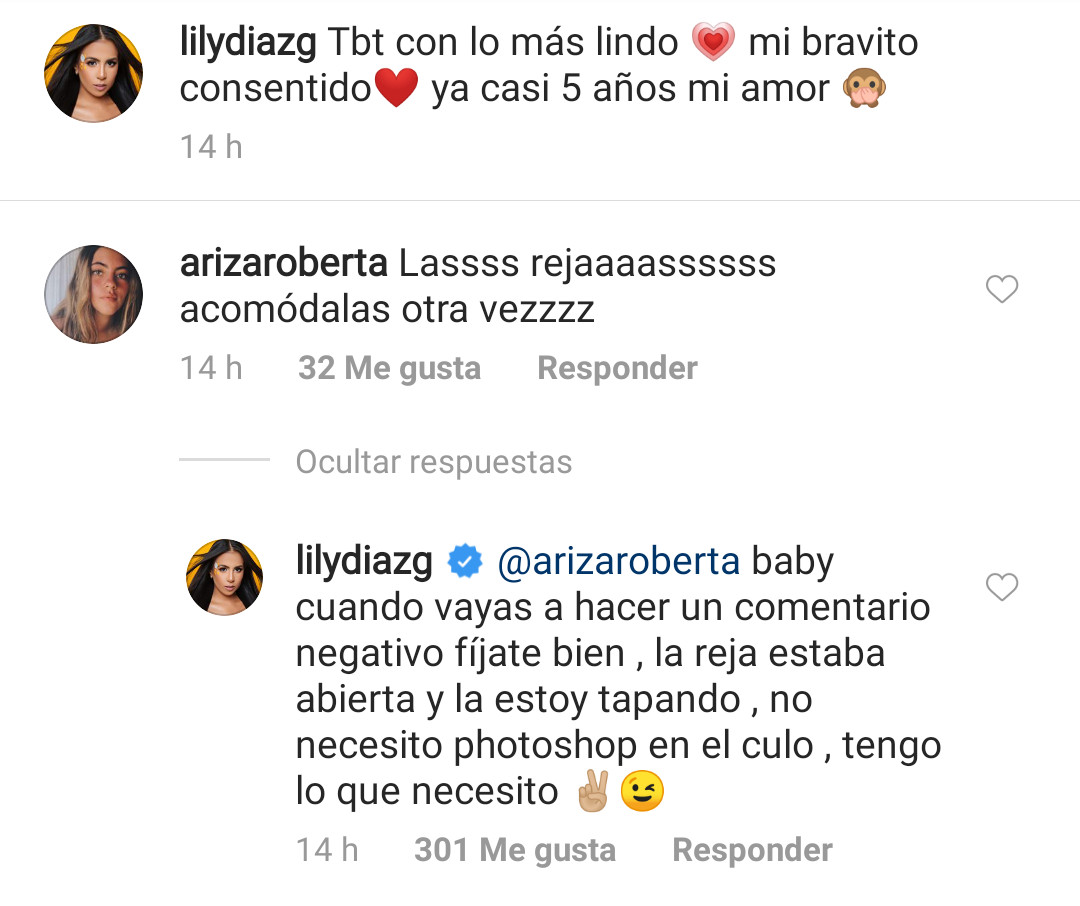Open the arizaroberta username on the comment
The height and width of the screenshot is (906, 1080).
pyautogui.click(x=283, y=263)
